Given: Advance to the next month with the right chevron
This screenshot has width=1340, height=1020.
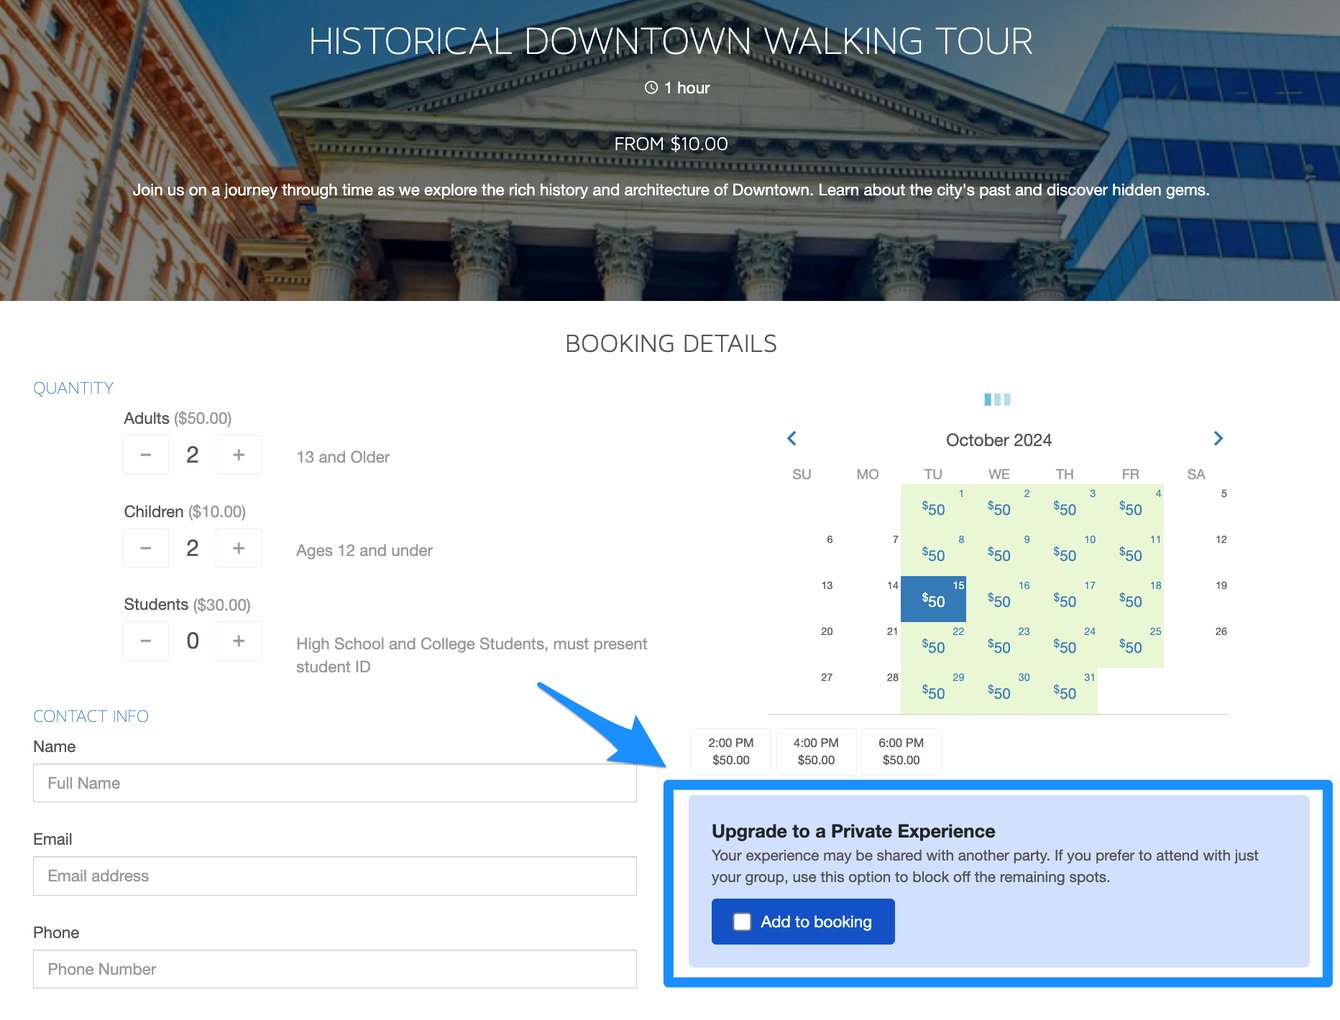Looking at the screenshot, I should point(1218,438).
